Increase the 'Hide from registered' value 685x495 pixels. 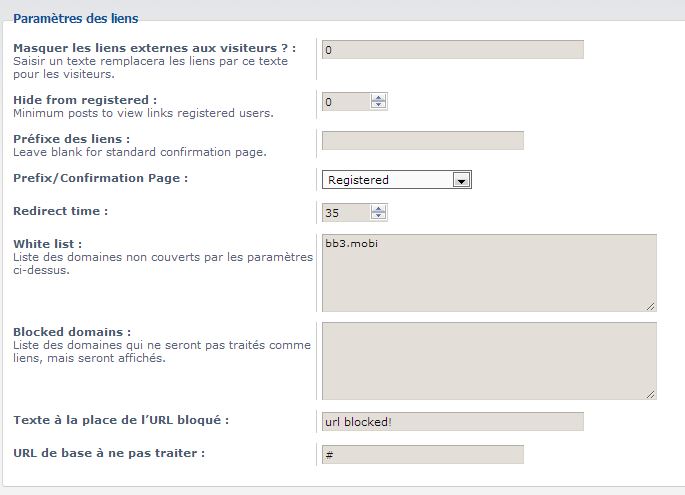[x=378, y=97]
